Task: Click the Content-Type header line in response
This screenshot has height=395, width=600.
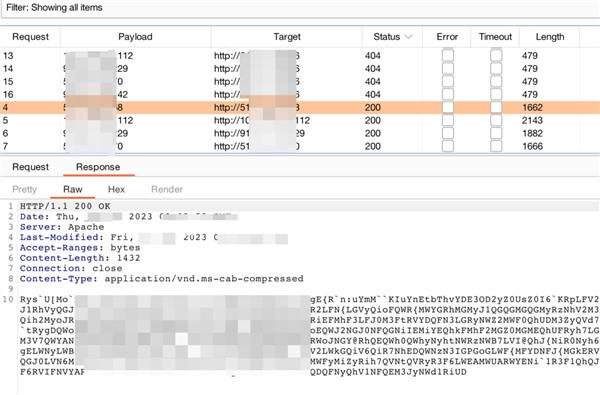Action: pyautogui.click(x=161, y=279)
